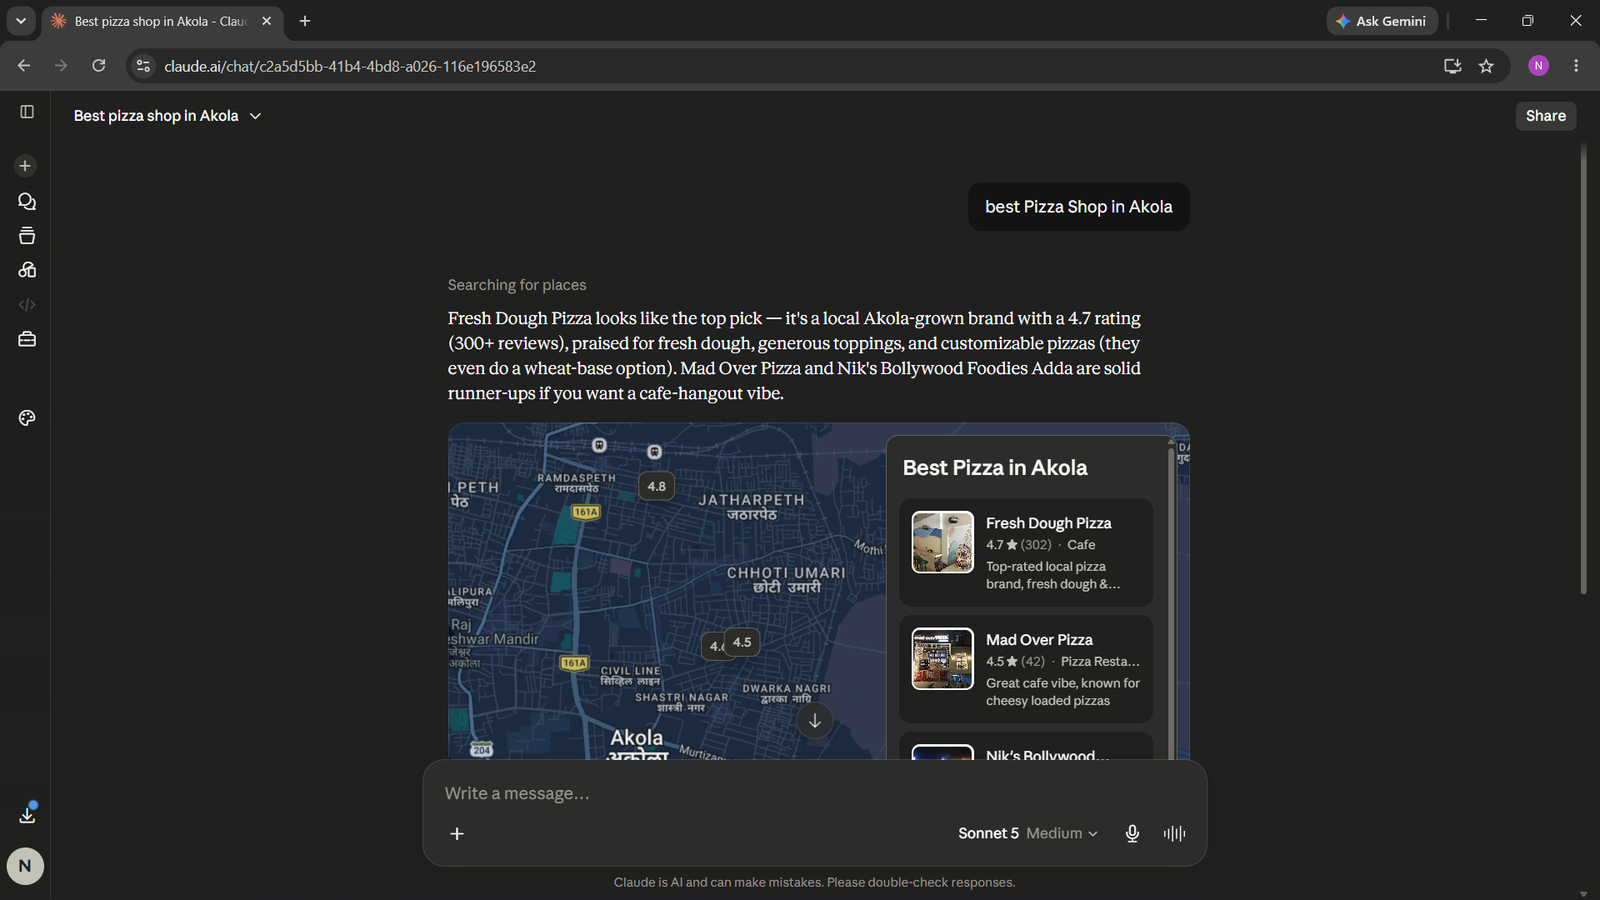Open the site information icon in address bar
This screenshot has height=900, width=1600.
[143, 66]
